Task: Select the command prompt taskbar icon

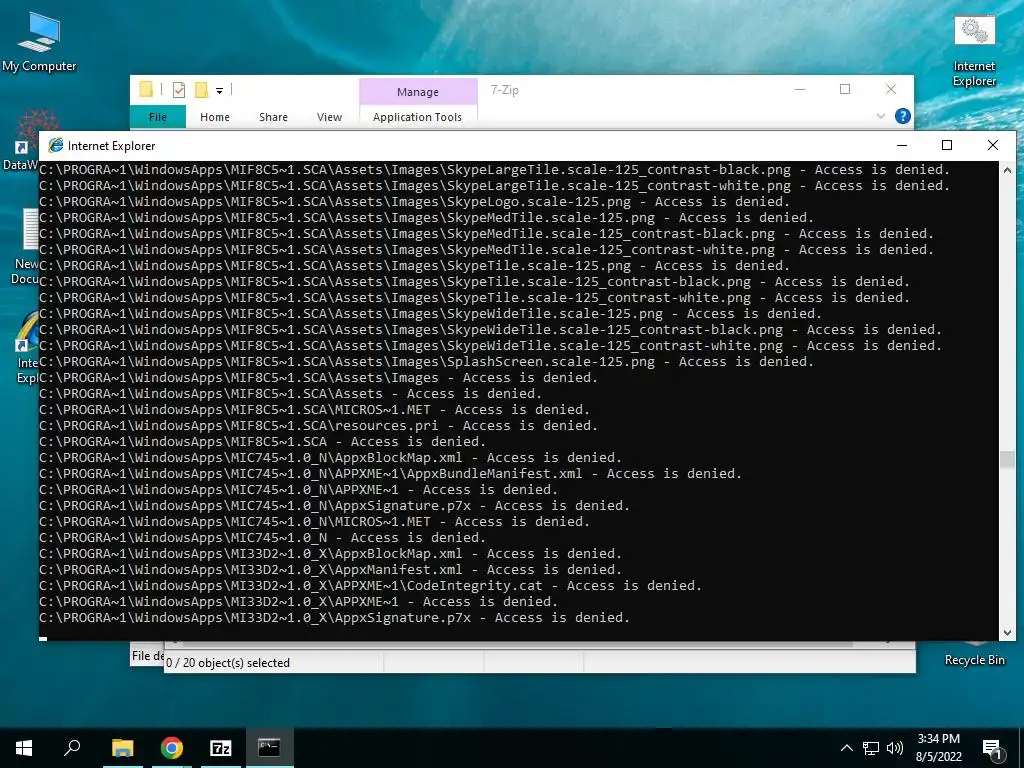Action: point(269,748)
